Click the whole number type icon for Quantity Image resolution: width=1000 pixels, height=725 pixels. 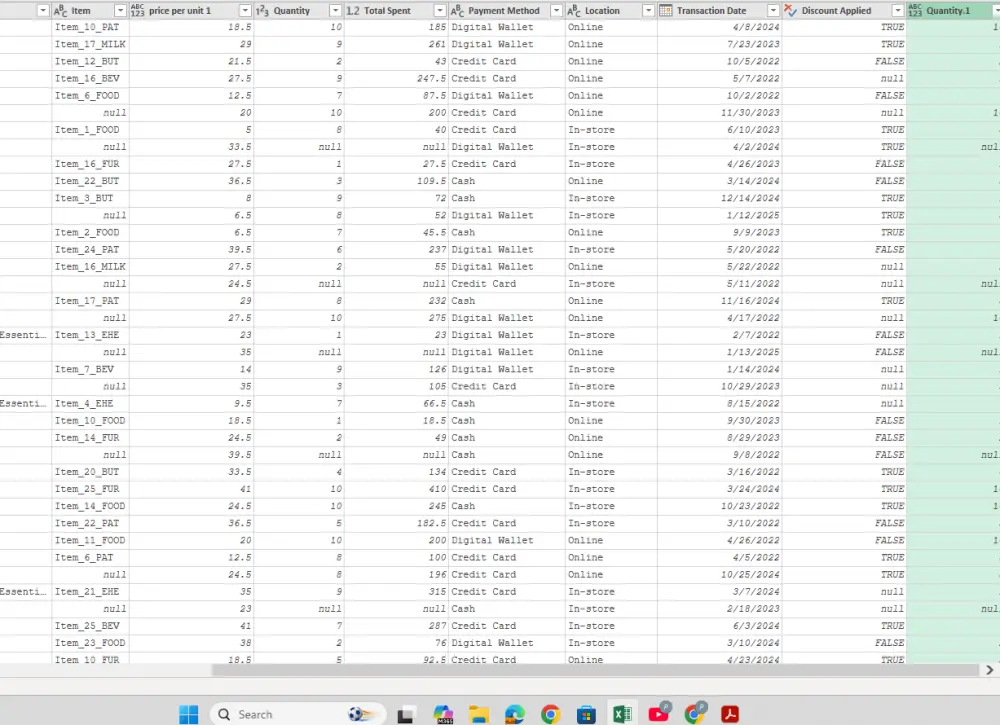click(262, 10)
